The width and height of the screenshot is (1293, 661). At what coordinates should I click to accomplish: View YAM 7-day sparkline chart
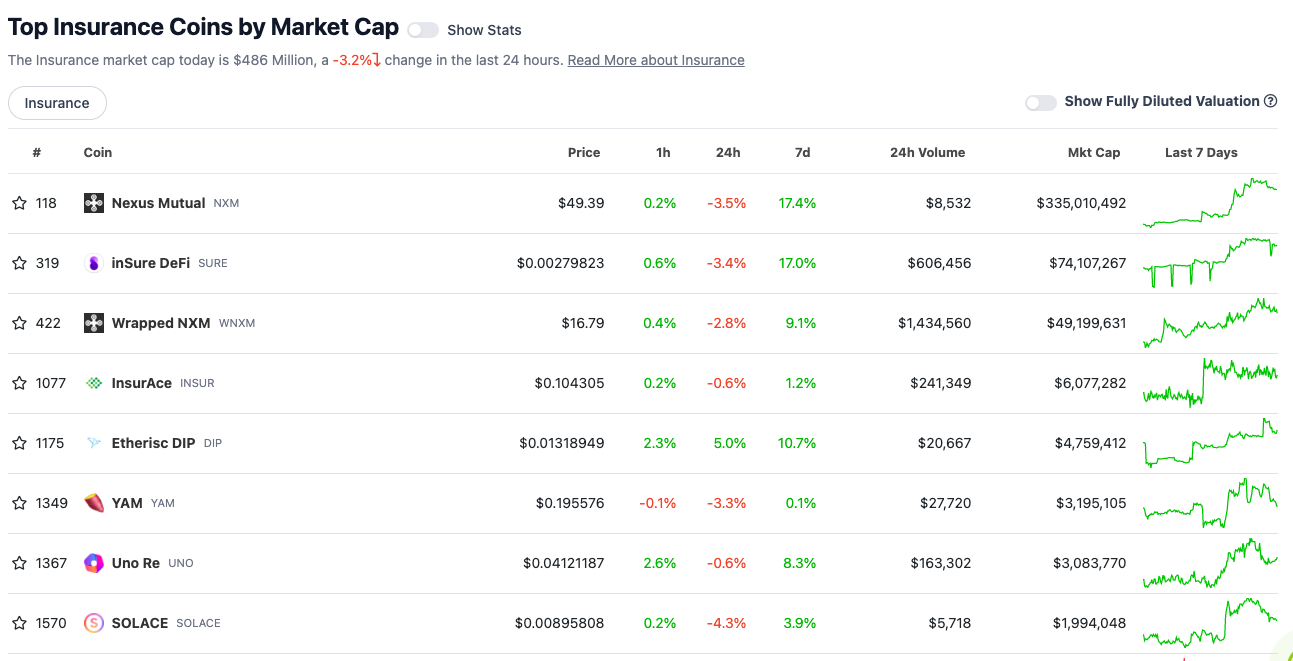tap(1210, 503)
